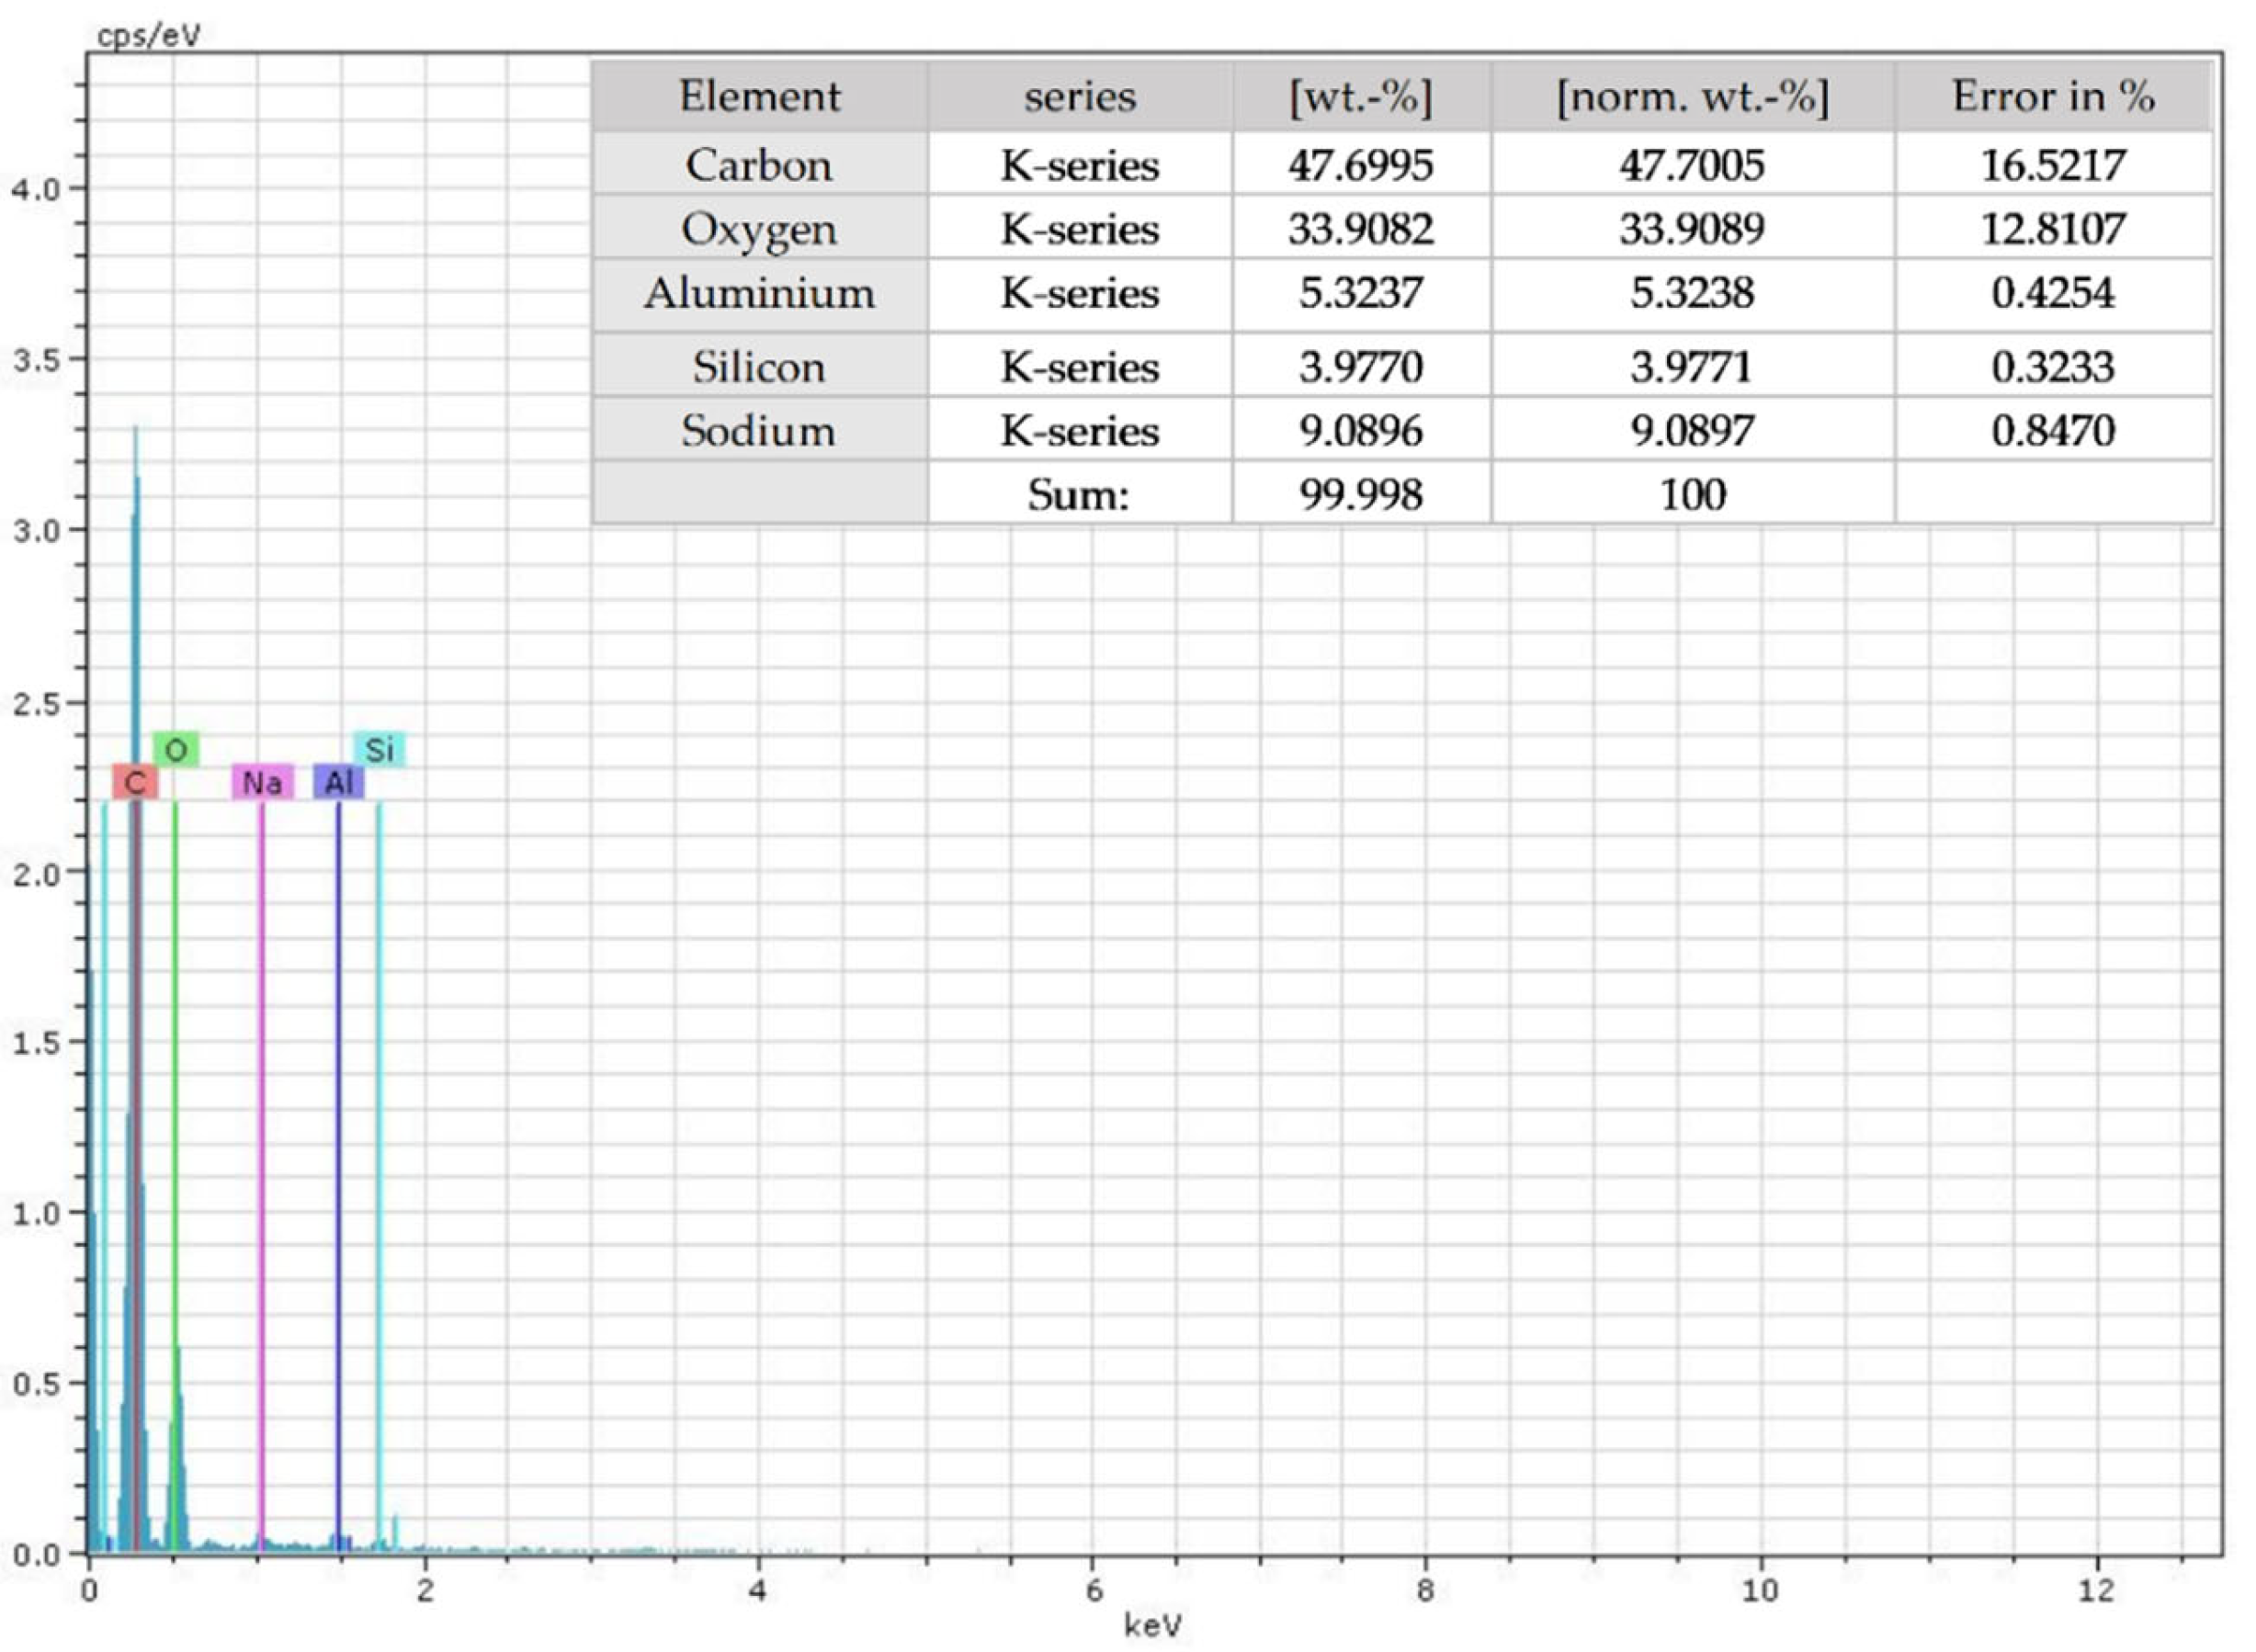Select the green O element marker
Image resolution: width=2256 pixels, height=1652 pixels.
[x=178, y=747]
